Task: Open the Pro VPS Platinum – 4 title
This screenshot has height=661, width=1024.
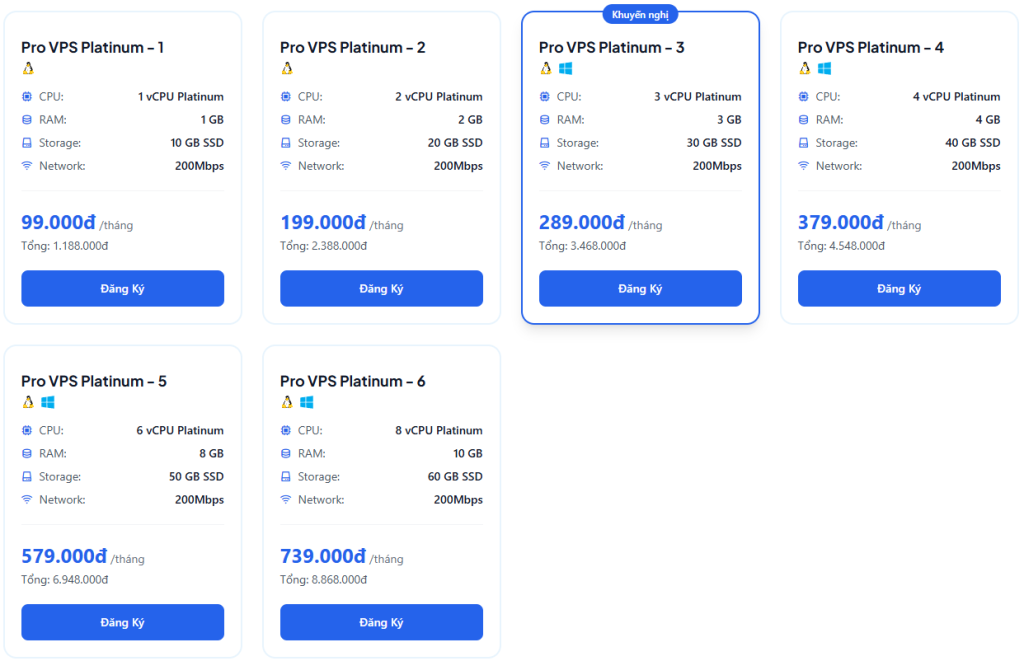Action: (x=870, y=47)
